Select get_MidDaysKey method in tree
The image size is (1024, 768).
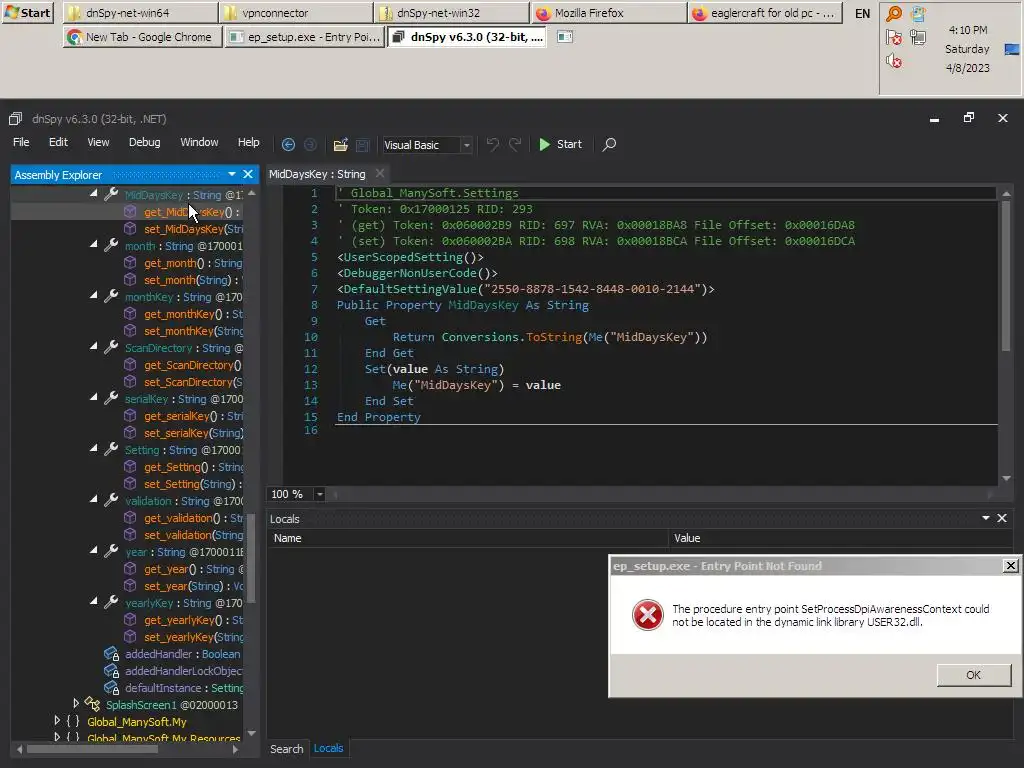click(191, 212)
